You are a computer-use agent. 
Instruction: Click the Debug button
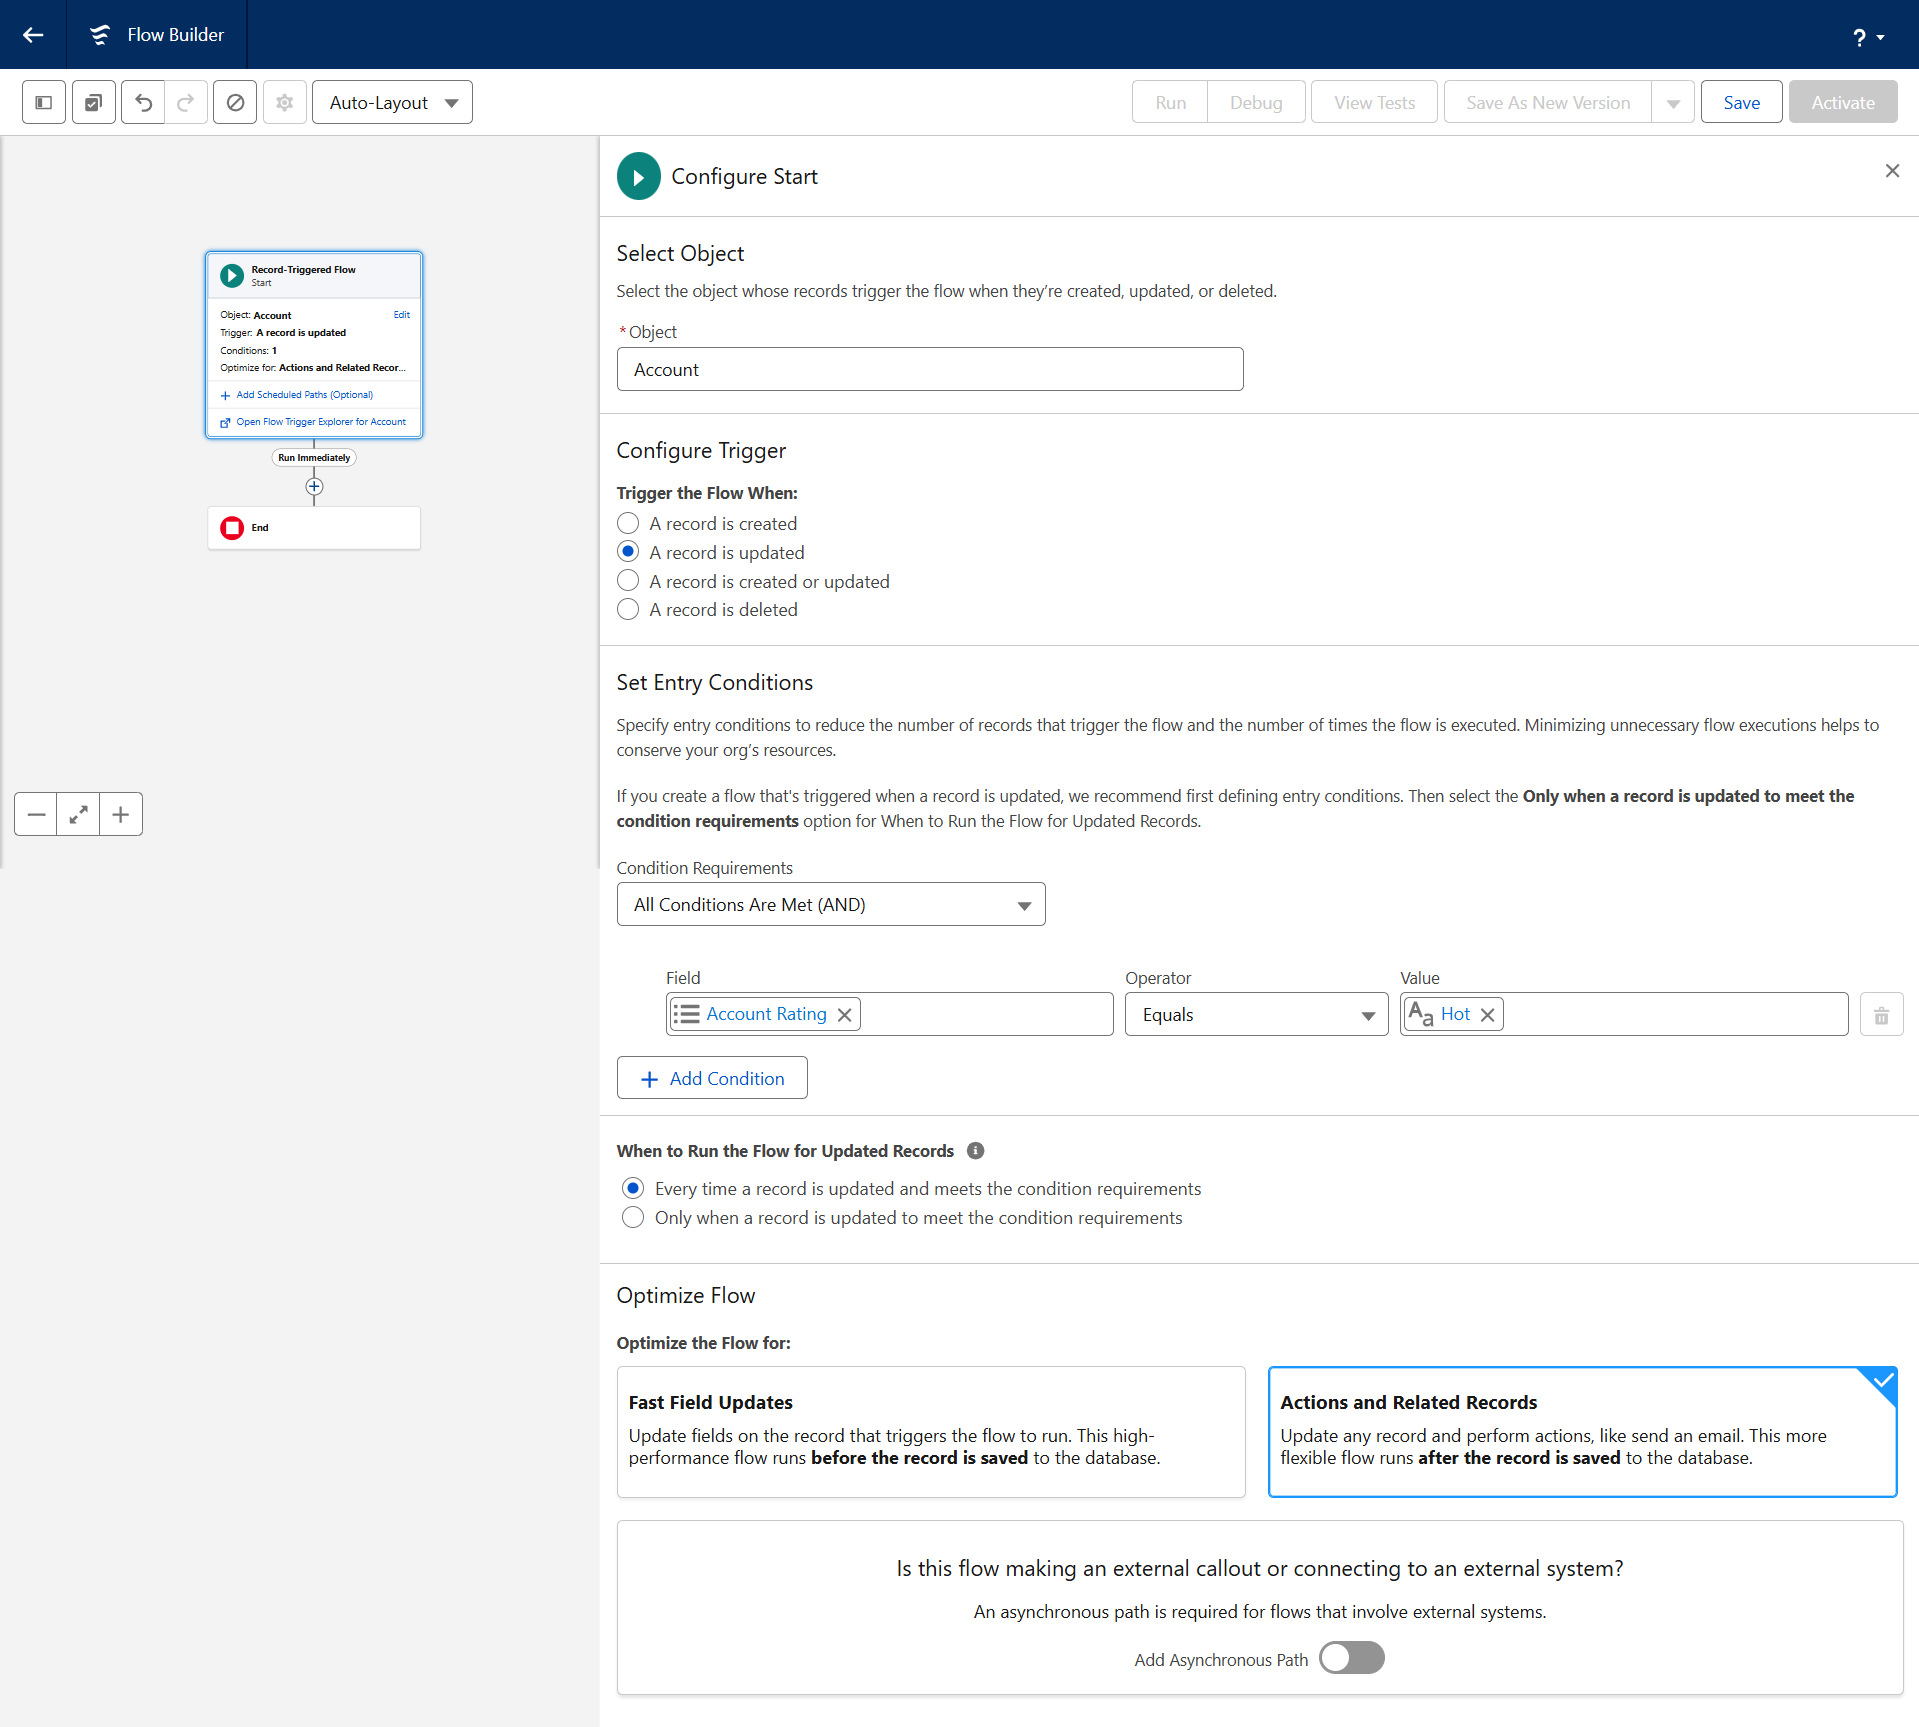click(x=1256, y=102)
